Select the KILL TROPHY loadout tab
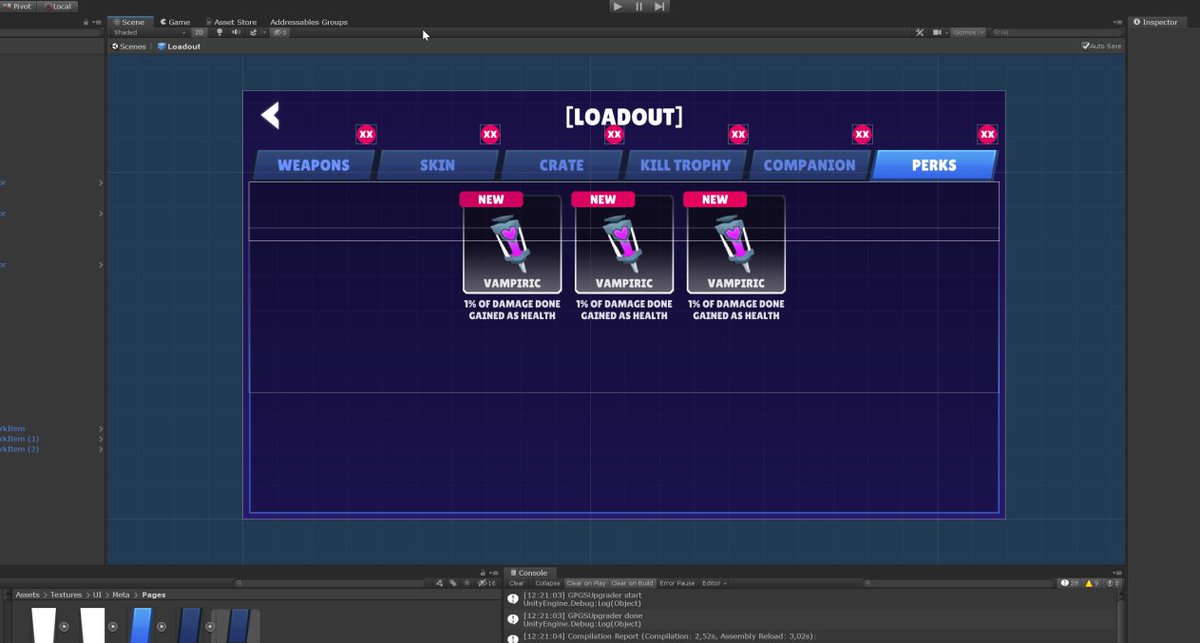 685,165
